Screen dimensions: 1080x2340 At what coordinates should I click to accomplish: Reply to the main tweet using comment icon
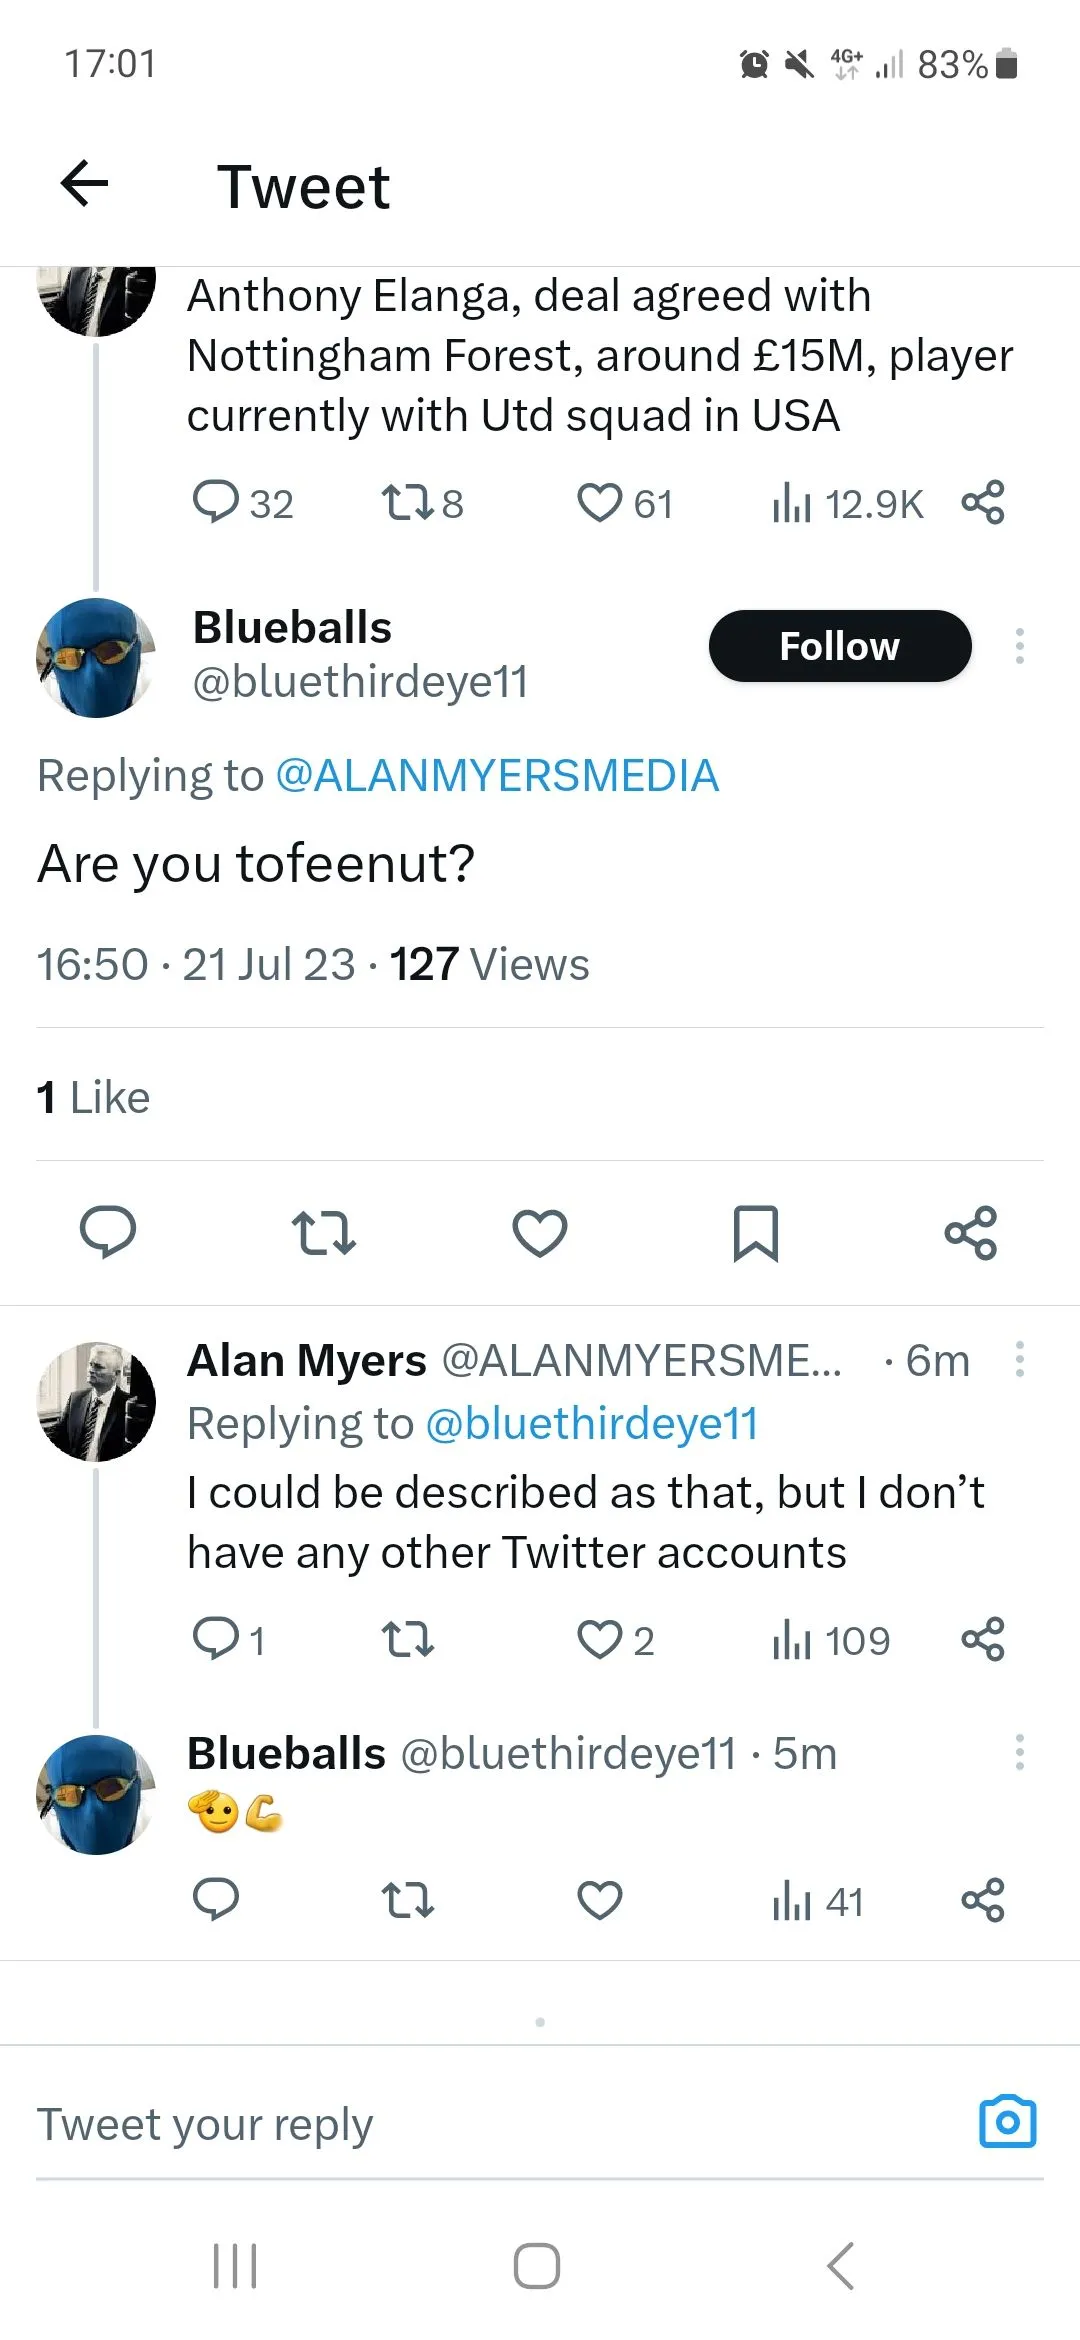(x=108, y=1232)
